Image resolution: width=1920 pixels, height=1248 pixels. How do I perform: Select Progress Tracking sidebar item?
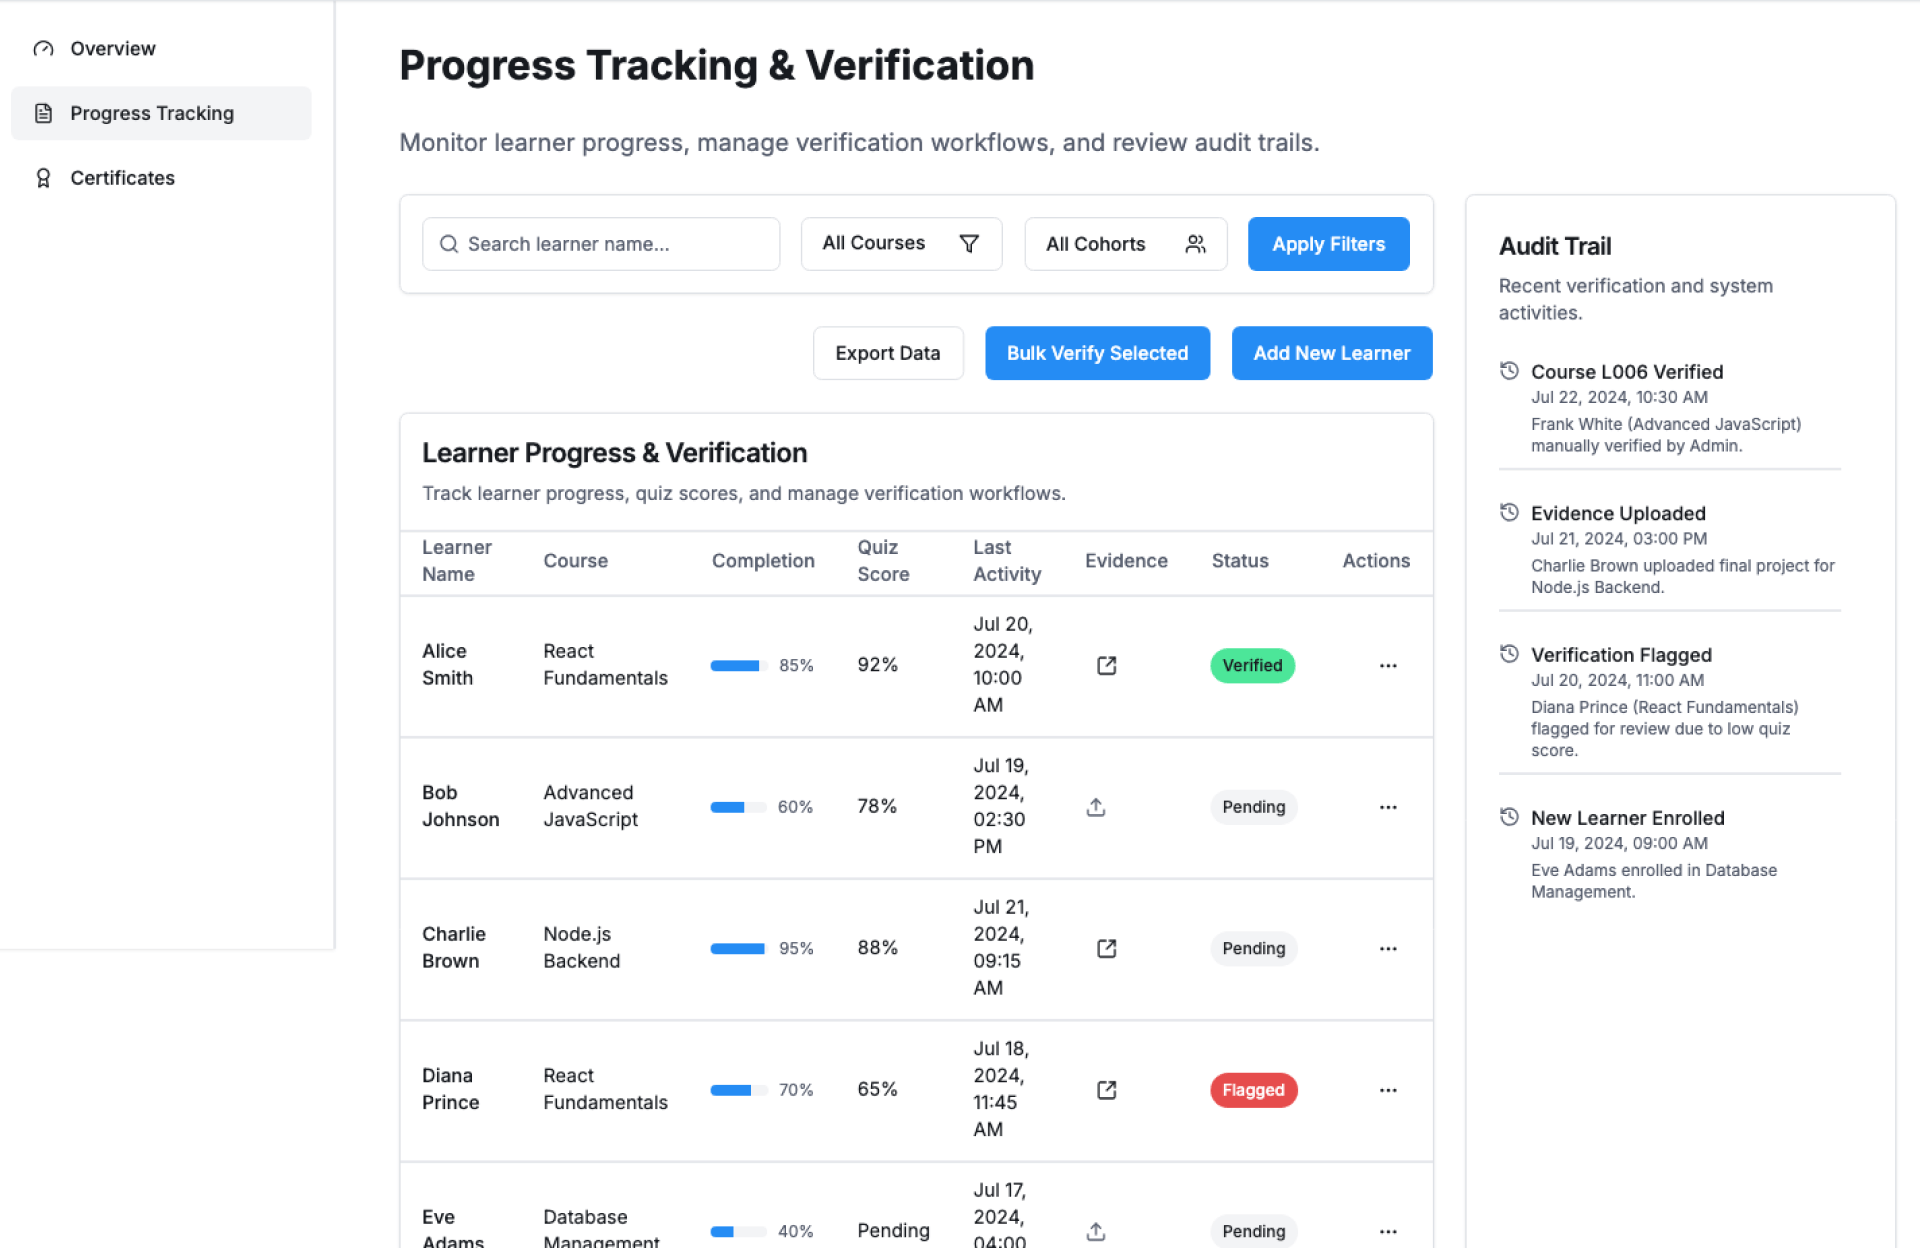tap(152, 113)
